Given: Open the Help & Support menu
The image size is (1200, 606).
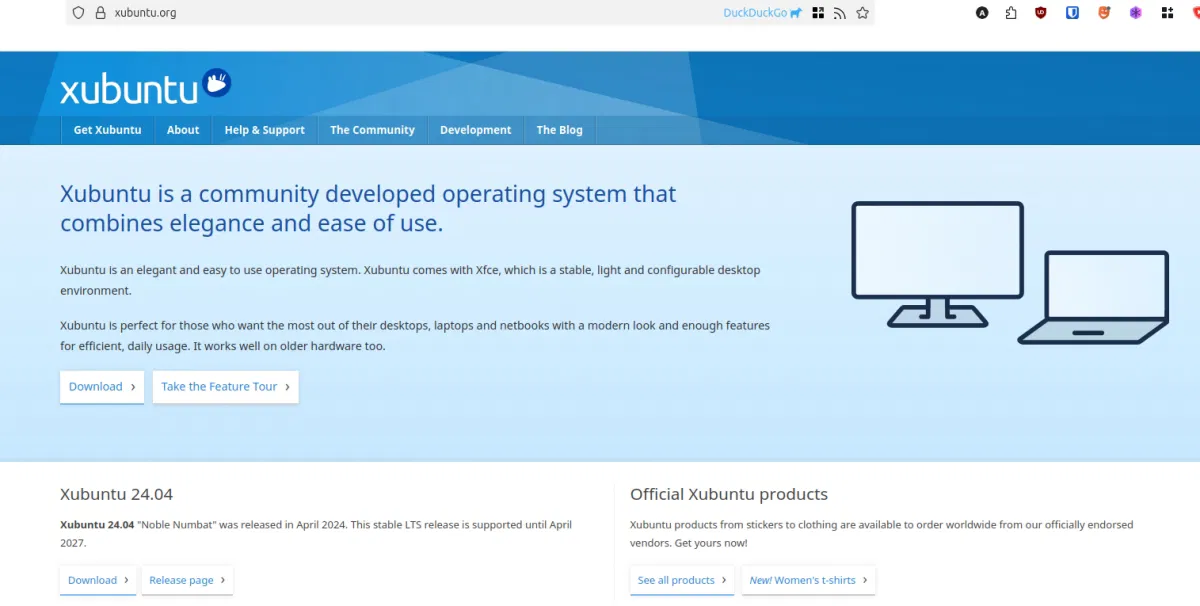Looking at the screenshot, I should click(264, 130).
